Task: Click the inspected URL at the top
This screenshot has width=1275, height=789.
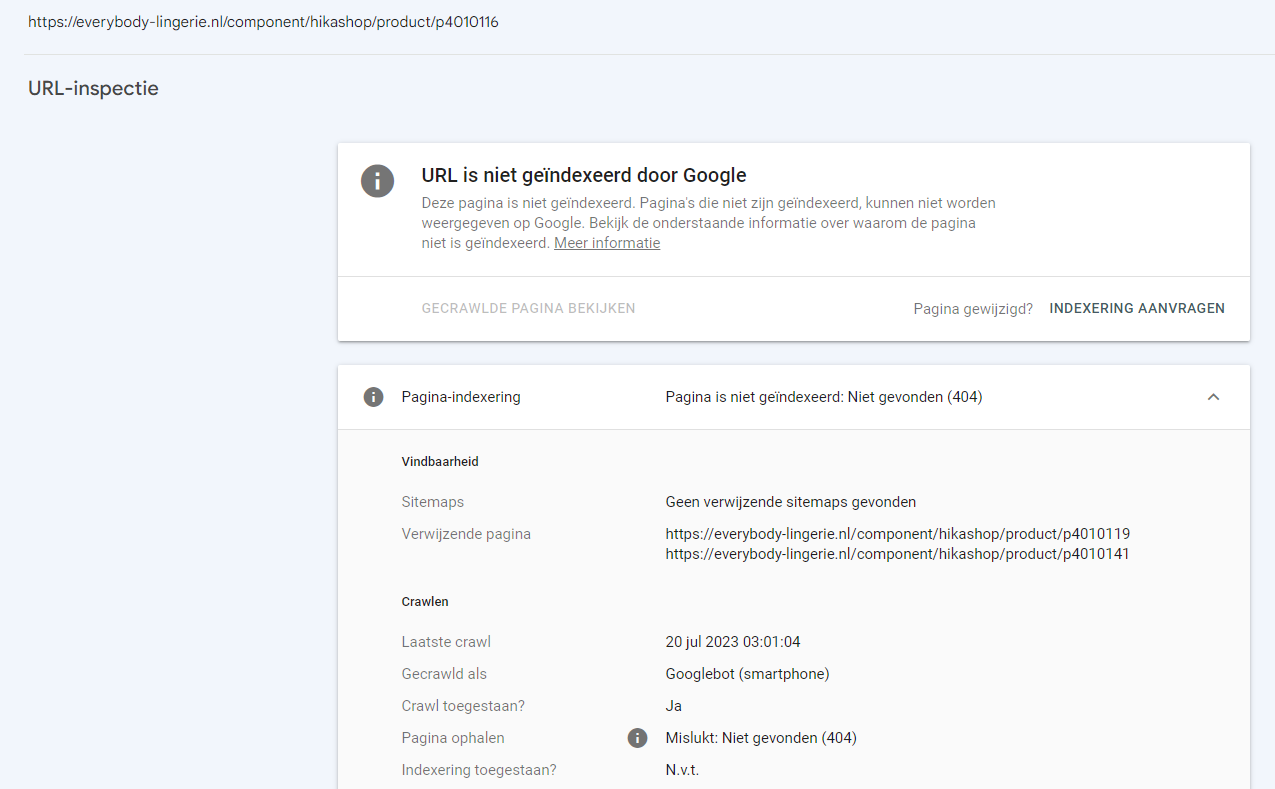Action: [263, 22]
